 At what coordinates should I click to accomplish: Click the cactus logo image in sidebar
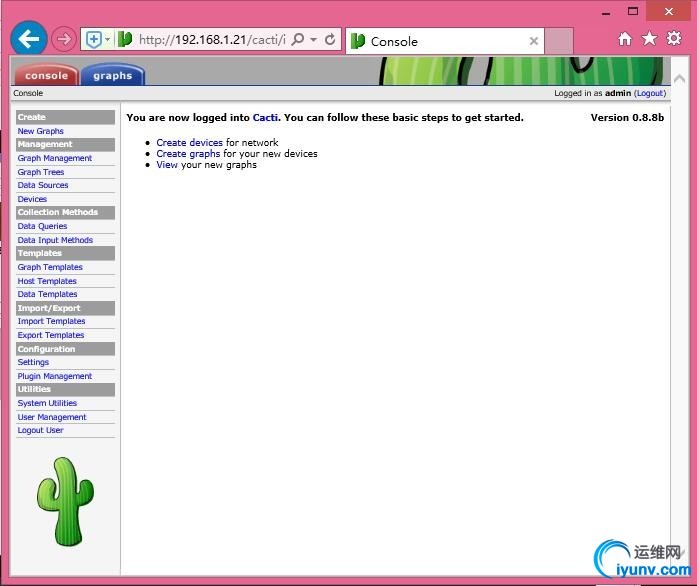coord(65,502)
